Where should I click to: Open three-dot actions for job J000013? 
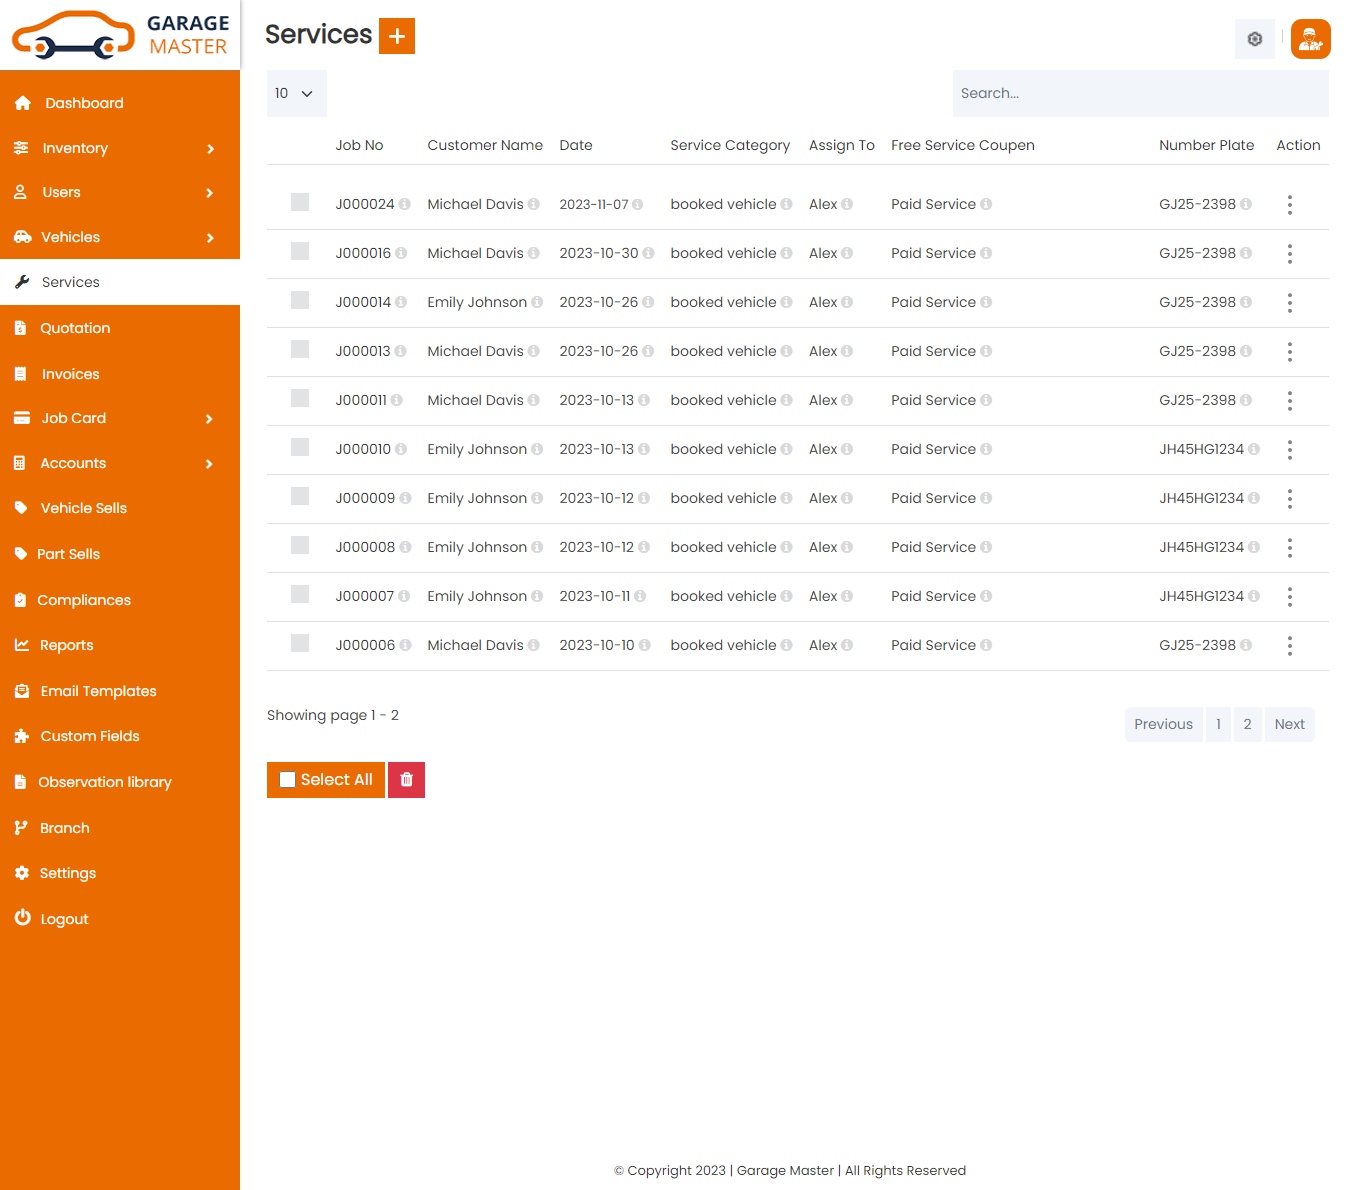pos(1290,352)
